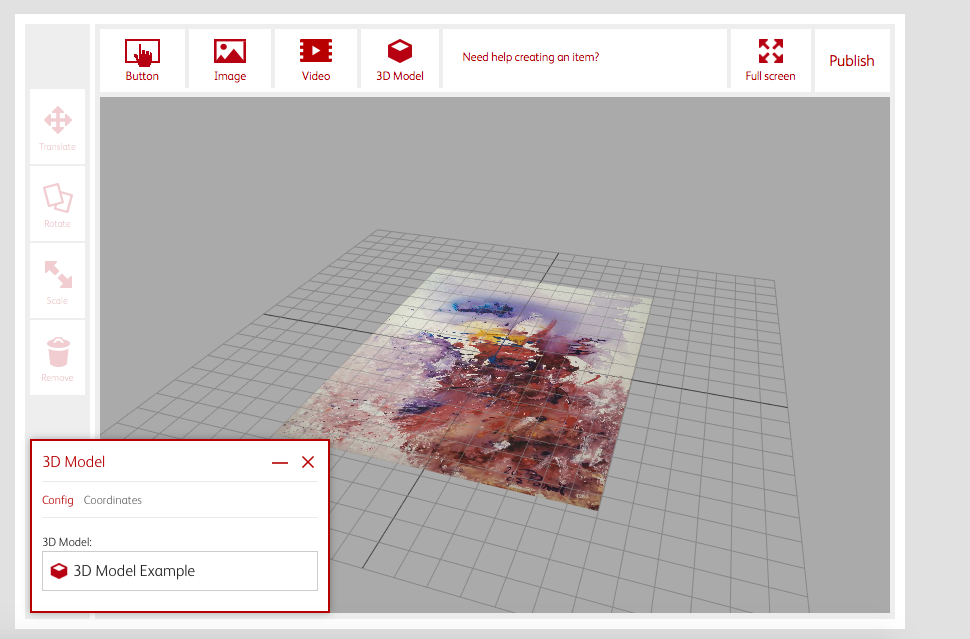970x639 pixels.
Task: Insert an Image item
Action: pyautogui.click(x=230, y=59)
